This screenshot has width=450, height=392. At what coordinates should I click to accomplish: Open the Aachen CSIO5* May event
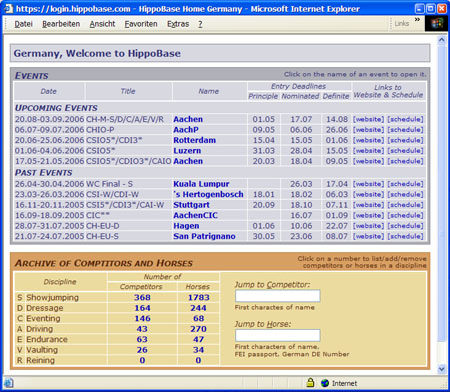(188, 161)
